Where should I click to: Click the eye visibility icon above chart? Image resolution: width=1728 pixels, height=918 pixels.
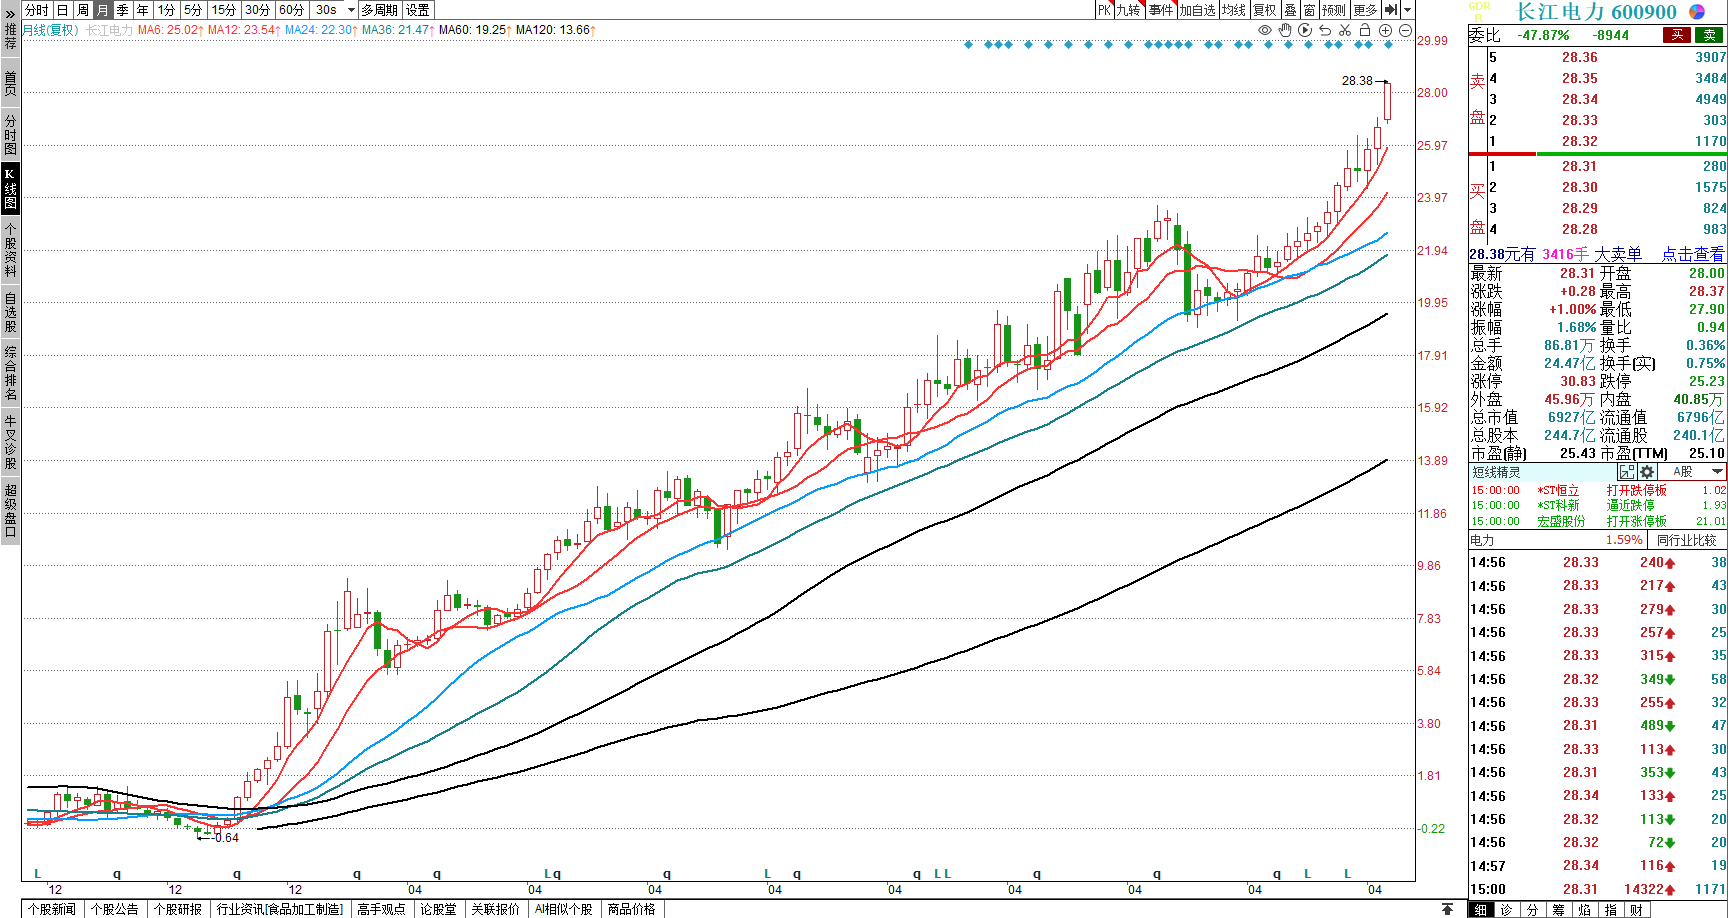[x=1265, y=30]
